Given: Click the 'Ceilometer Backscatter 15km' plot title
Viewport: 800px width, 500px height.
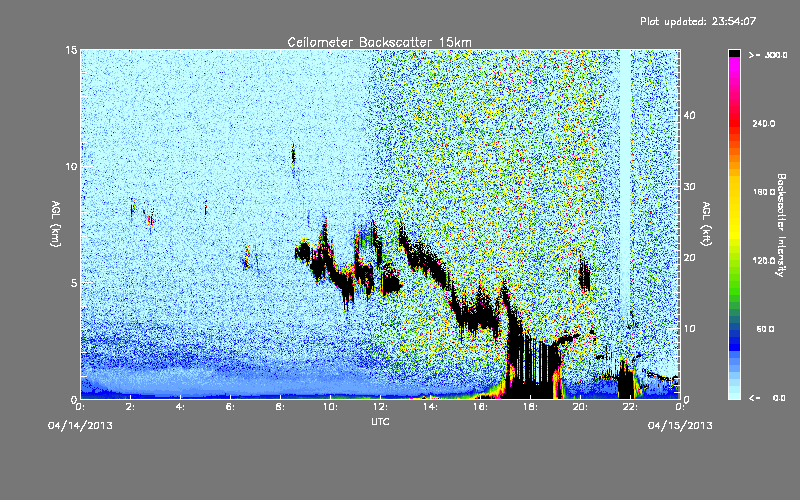Looking at the screenshot, I should click(x=379, y=42).
